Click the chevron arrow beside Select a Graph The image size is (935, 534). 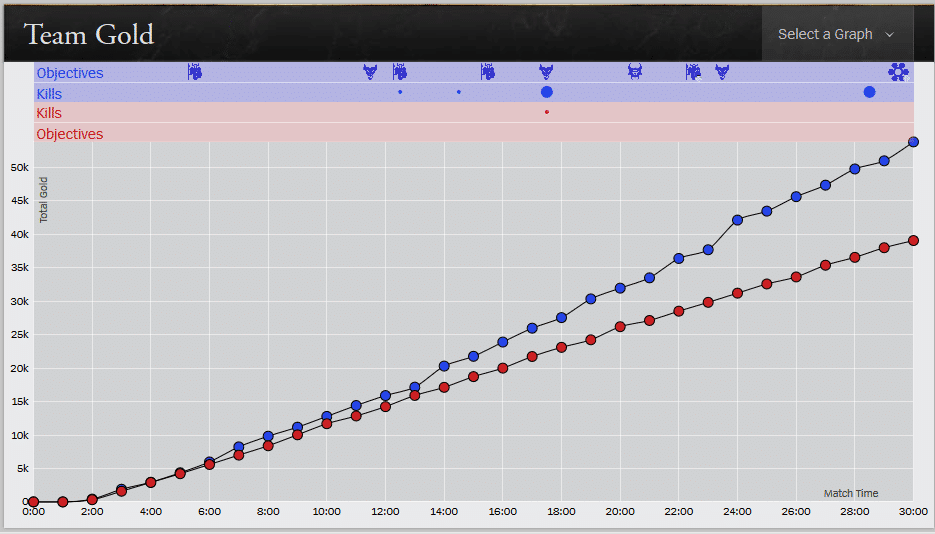tap(890, 34)
